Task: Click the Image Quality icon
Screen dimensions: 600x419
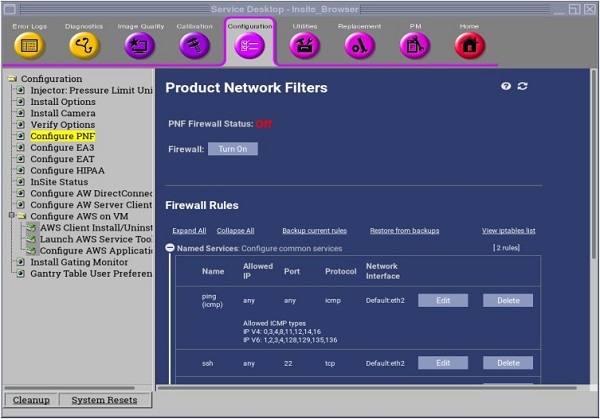Action: pyautogui.click(x=139, y=45)
